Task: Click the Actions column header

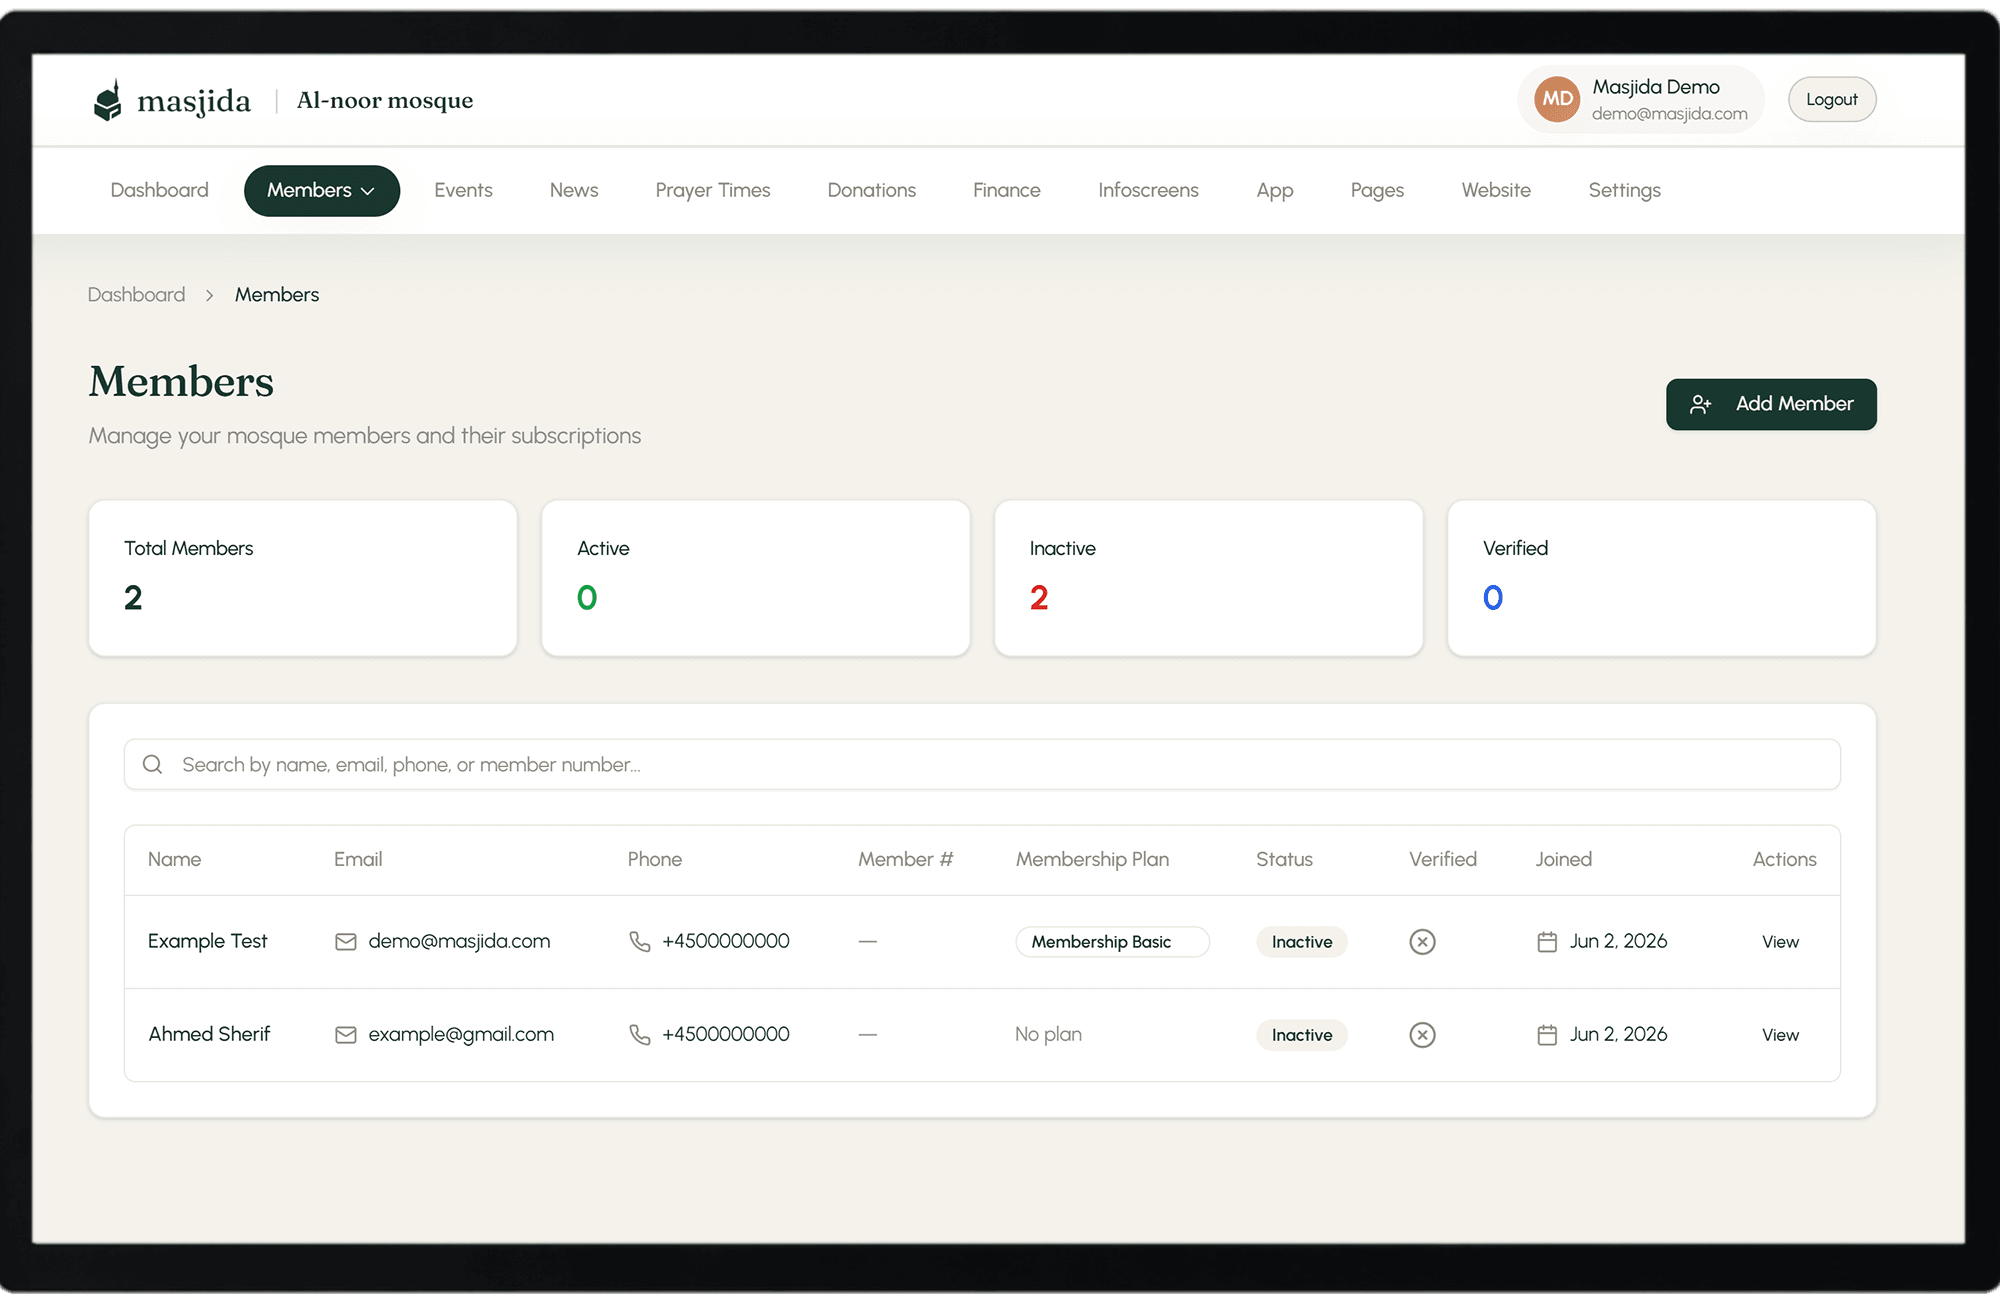Action: 1785,859
